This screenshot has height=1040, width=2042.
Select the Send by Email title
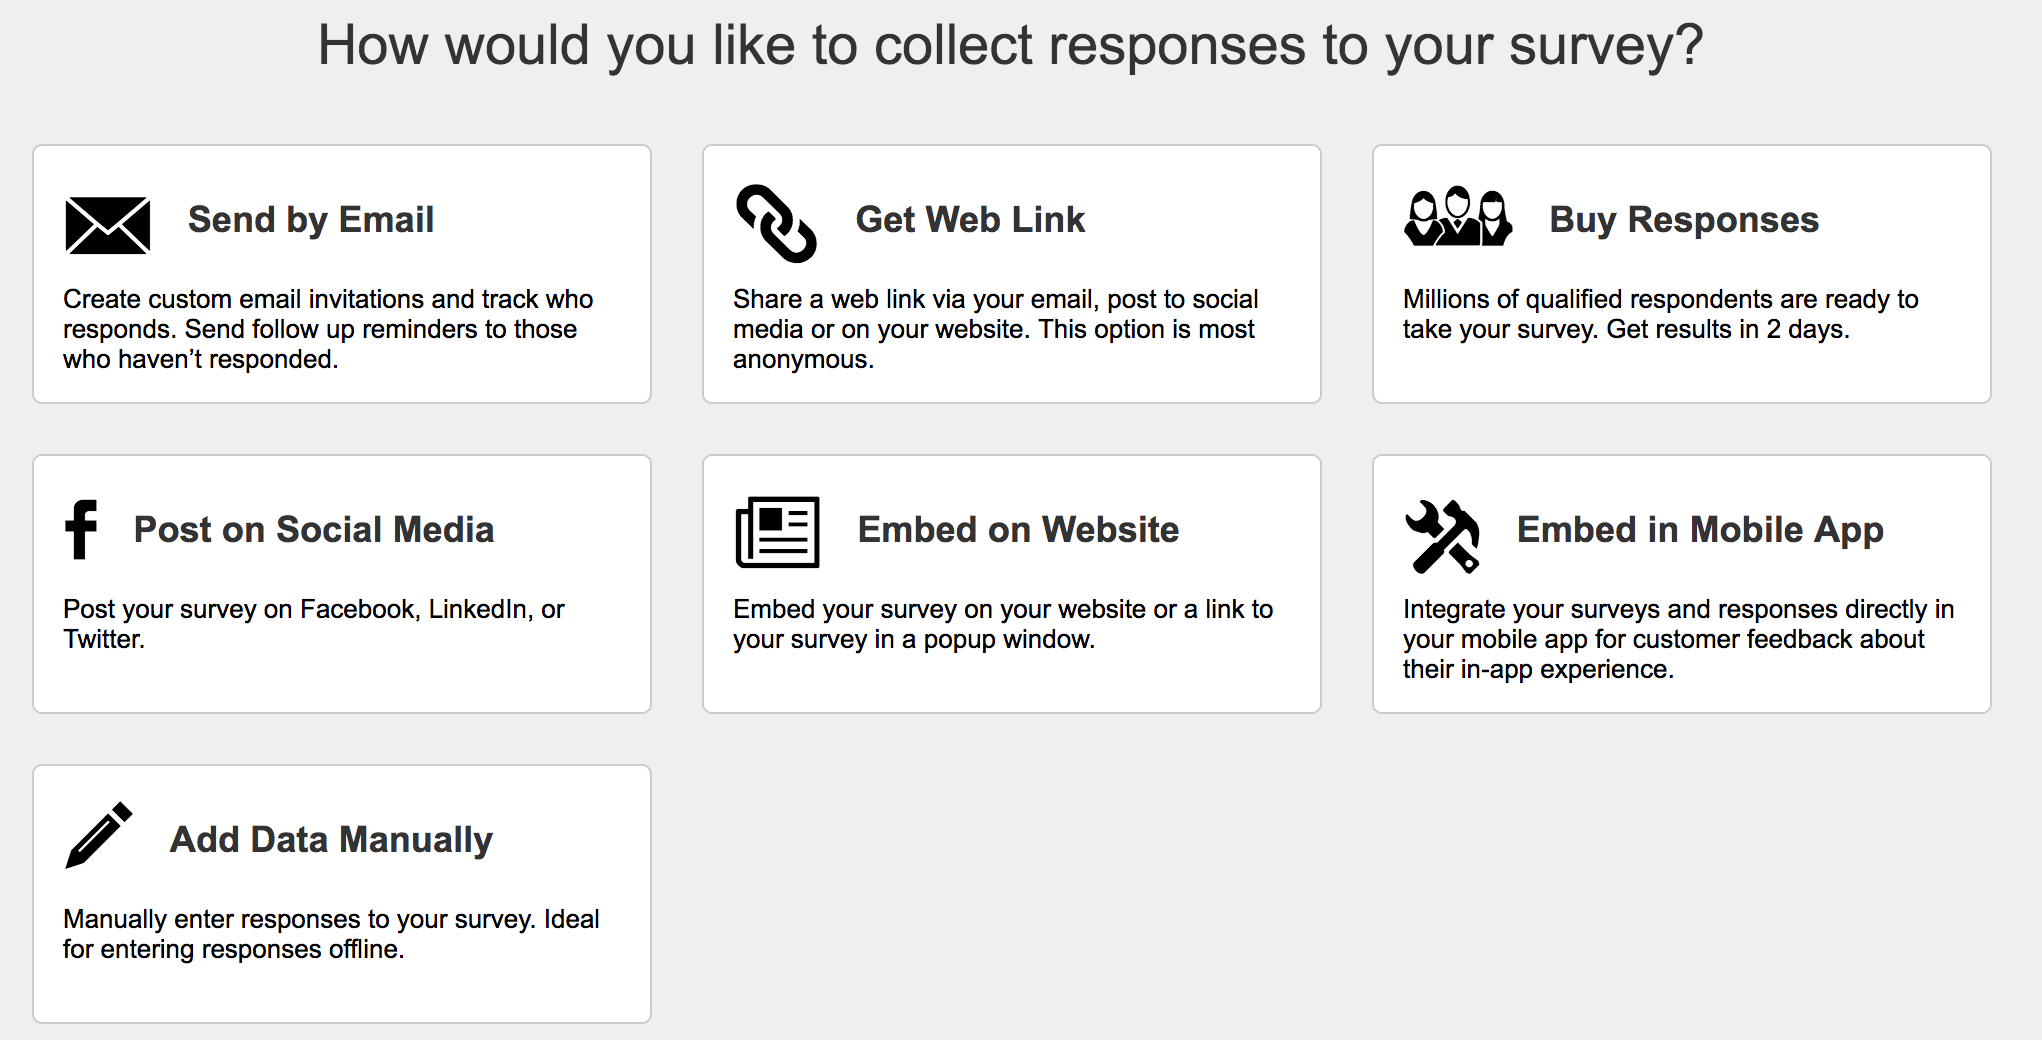(x=311, y=220)
